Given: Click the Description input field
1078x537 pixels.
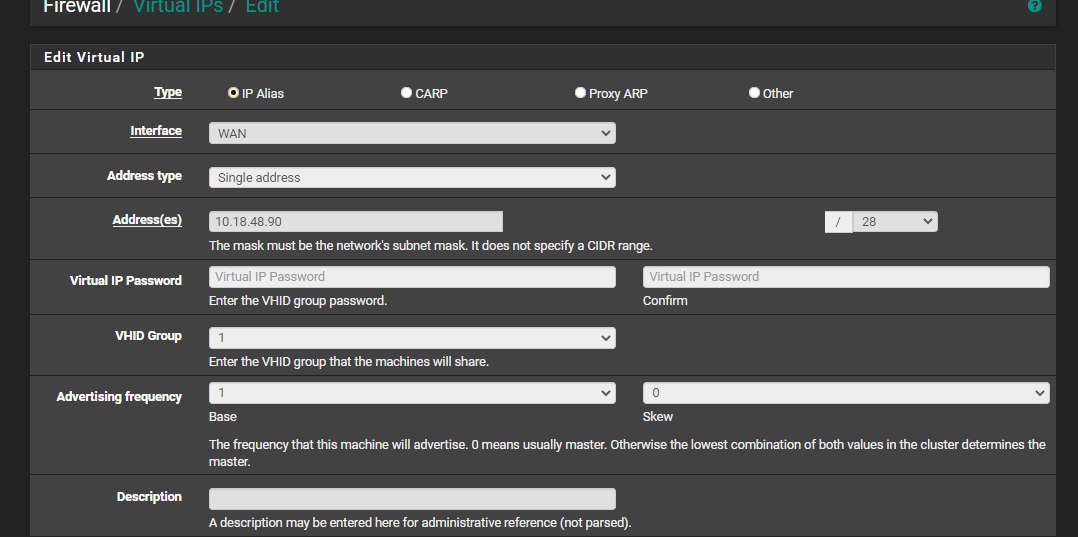Looking at the screenshot, I should [x=412, y=498].
